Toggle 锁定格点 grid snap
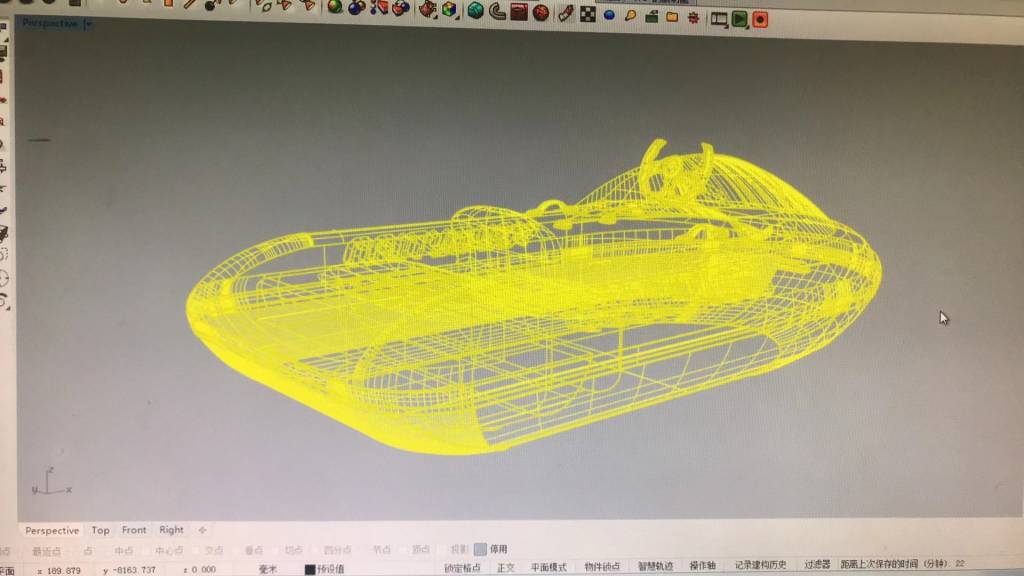Image resolution: width=1024 pixels, height=576 pixels. point(462,568)
